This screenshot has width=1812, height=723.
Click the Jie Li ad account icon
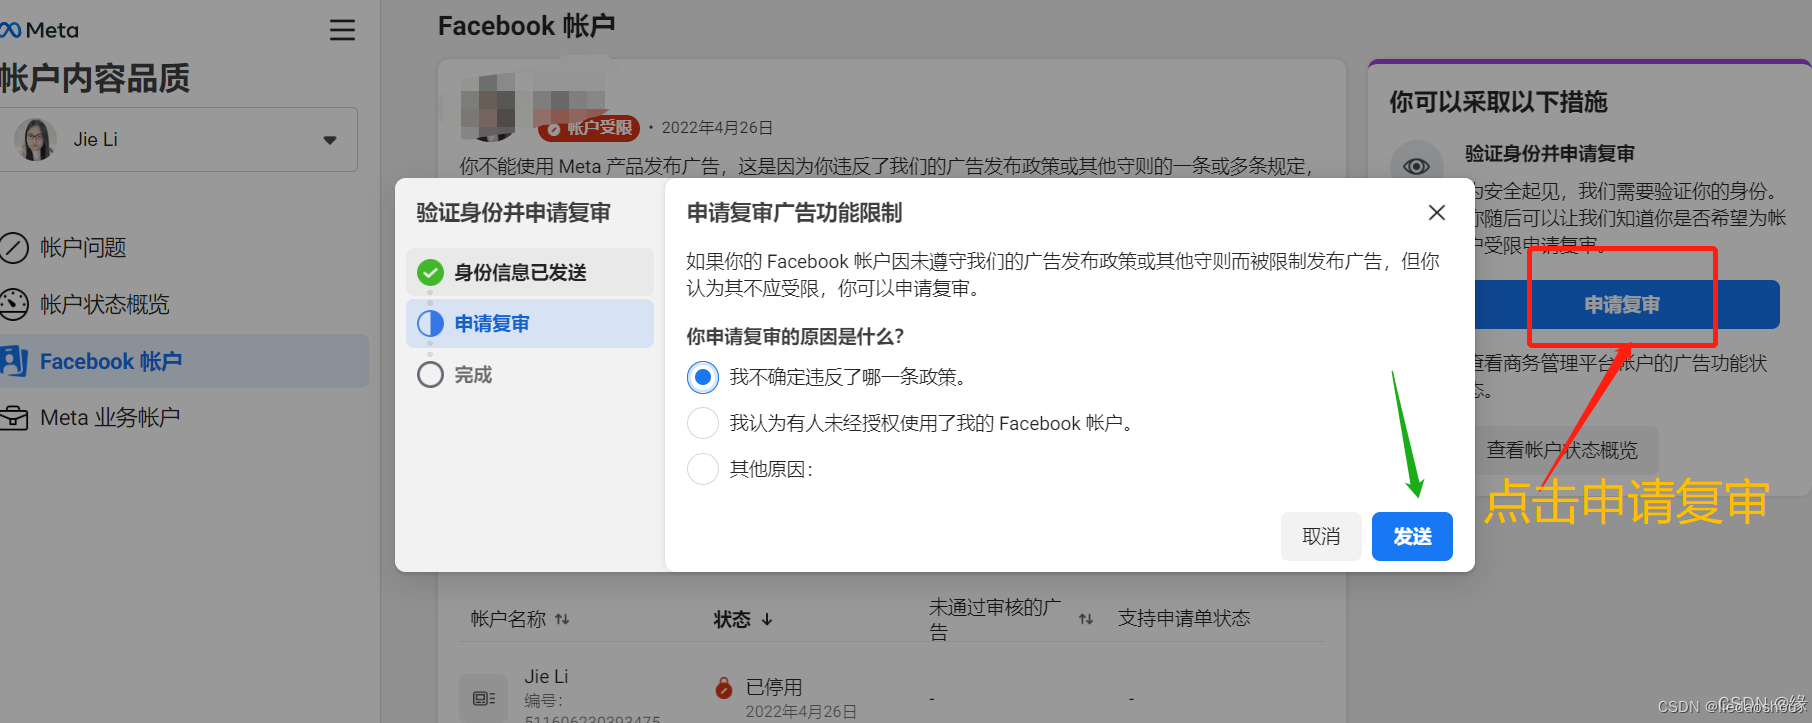click(484, 698)
